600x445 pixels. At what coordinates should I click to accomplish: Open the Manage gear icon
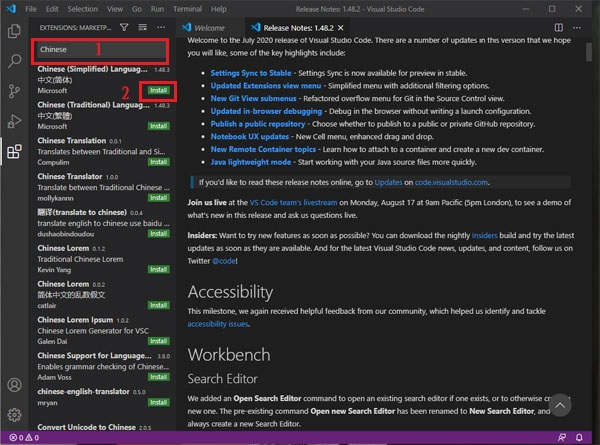point(15,415)
